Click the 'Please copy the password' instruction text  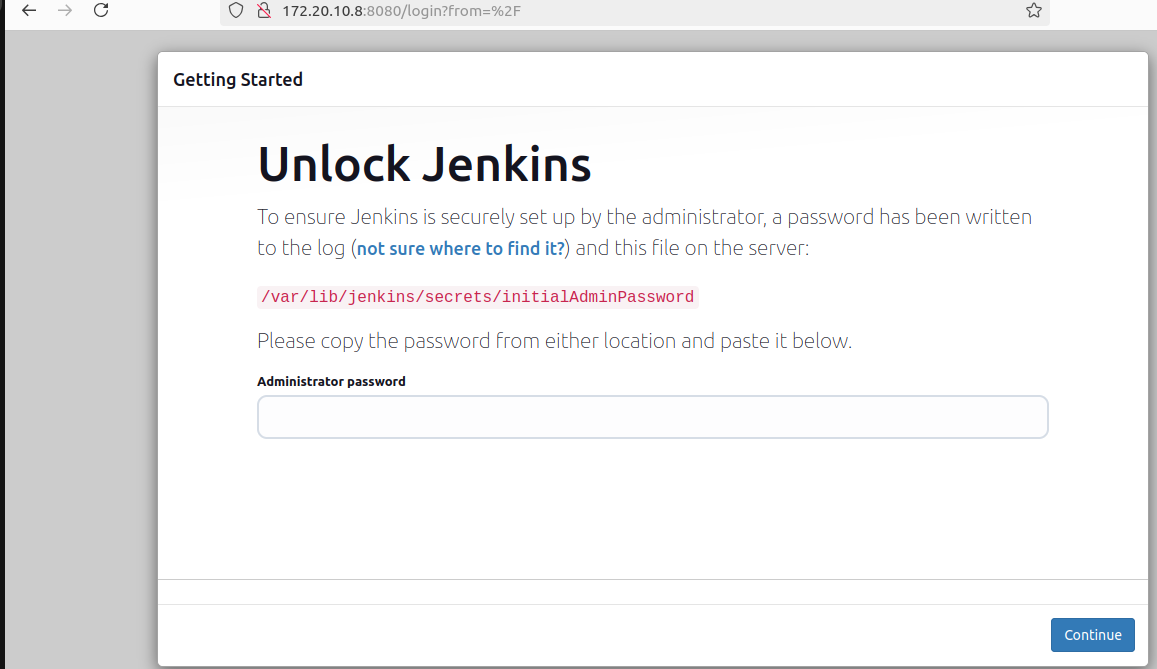point(554,341)
